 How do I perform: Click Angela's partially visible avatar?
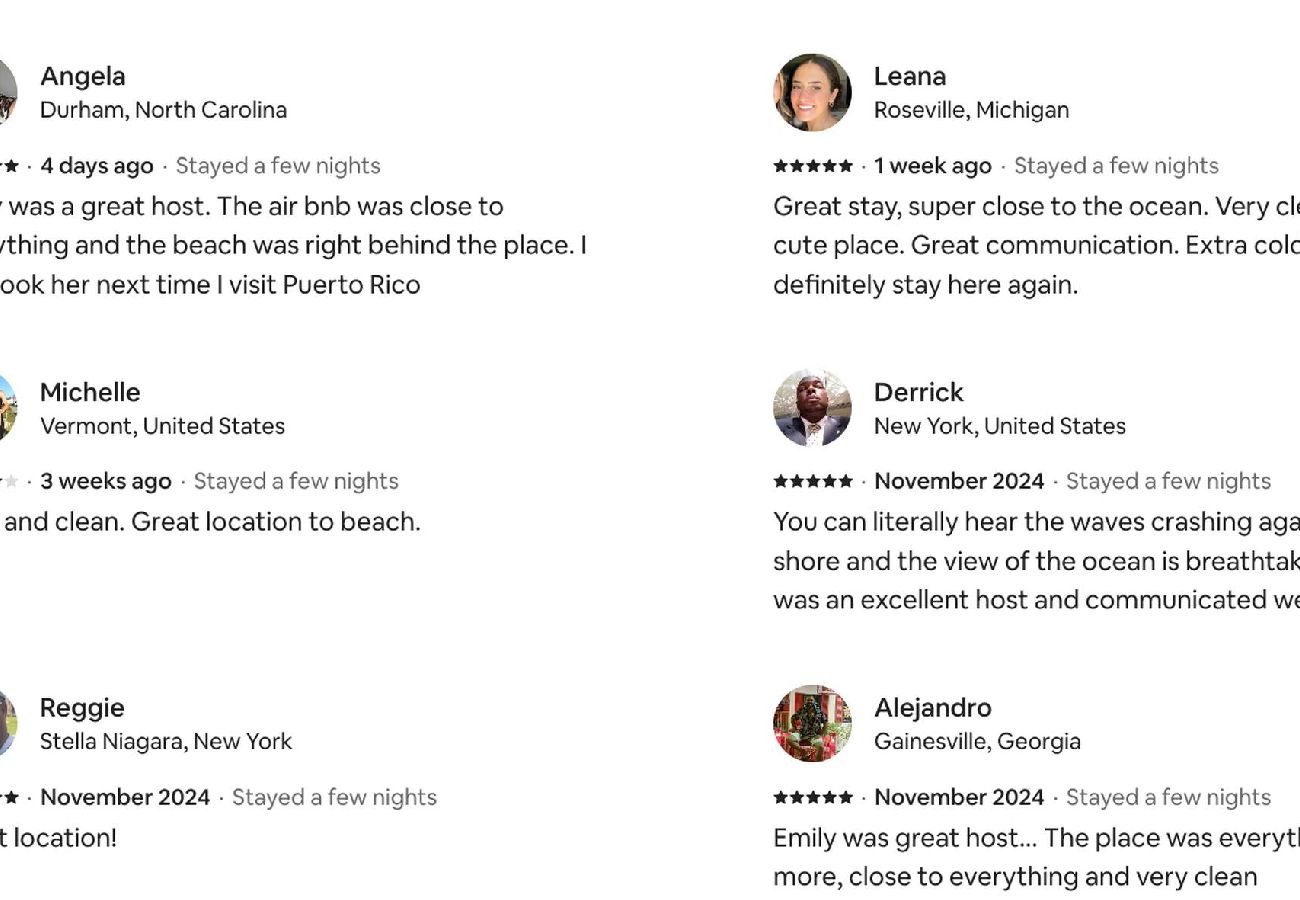[8, 93]
